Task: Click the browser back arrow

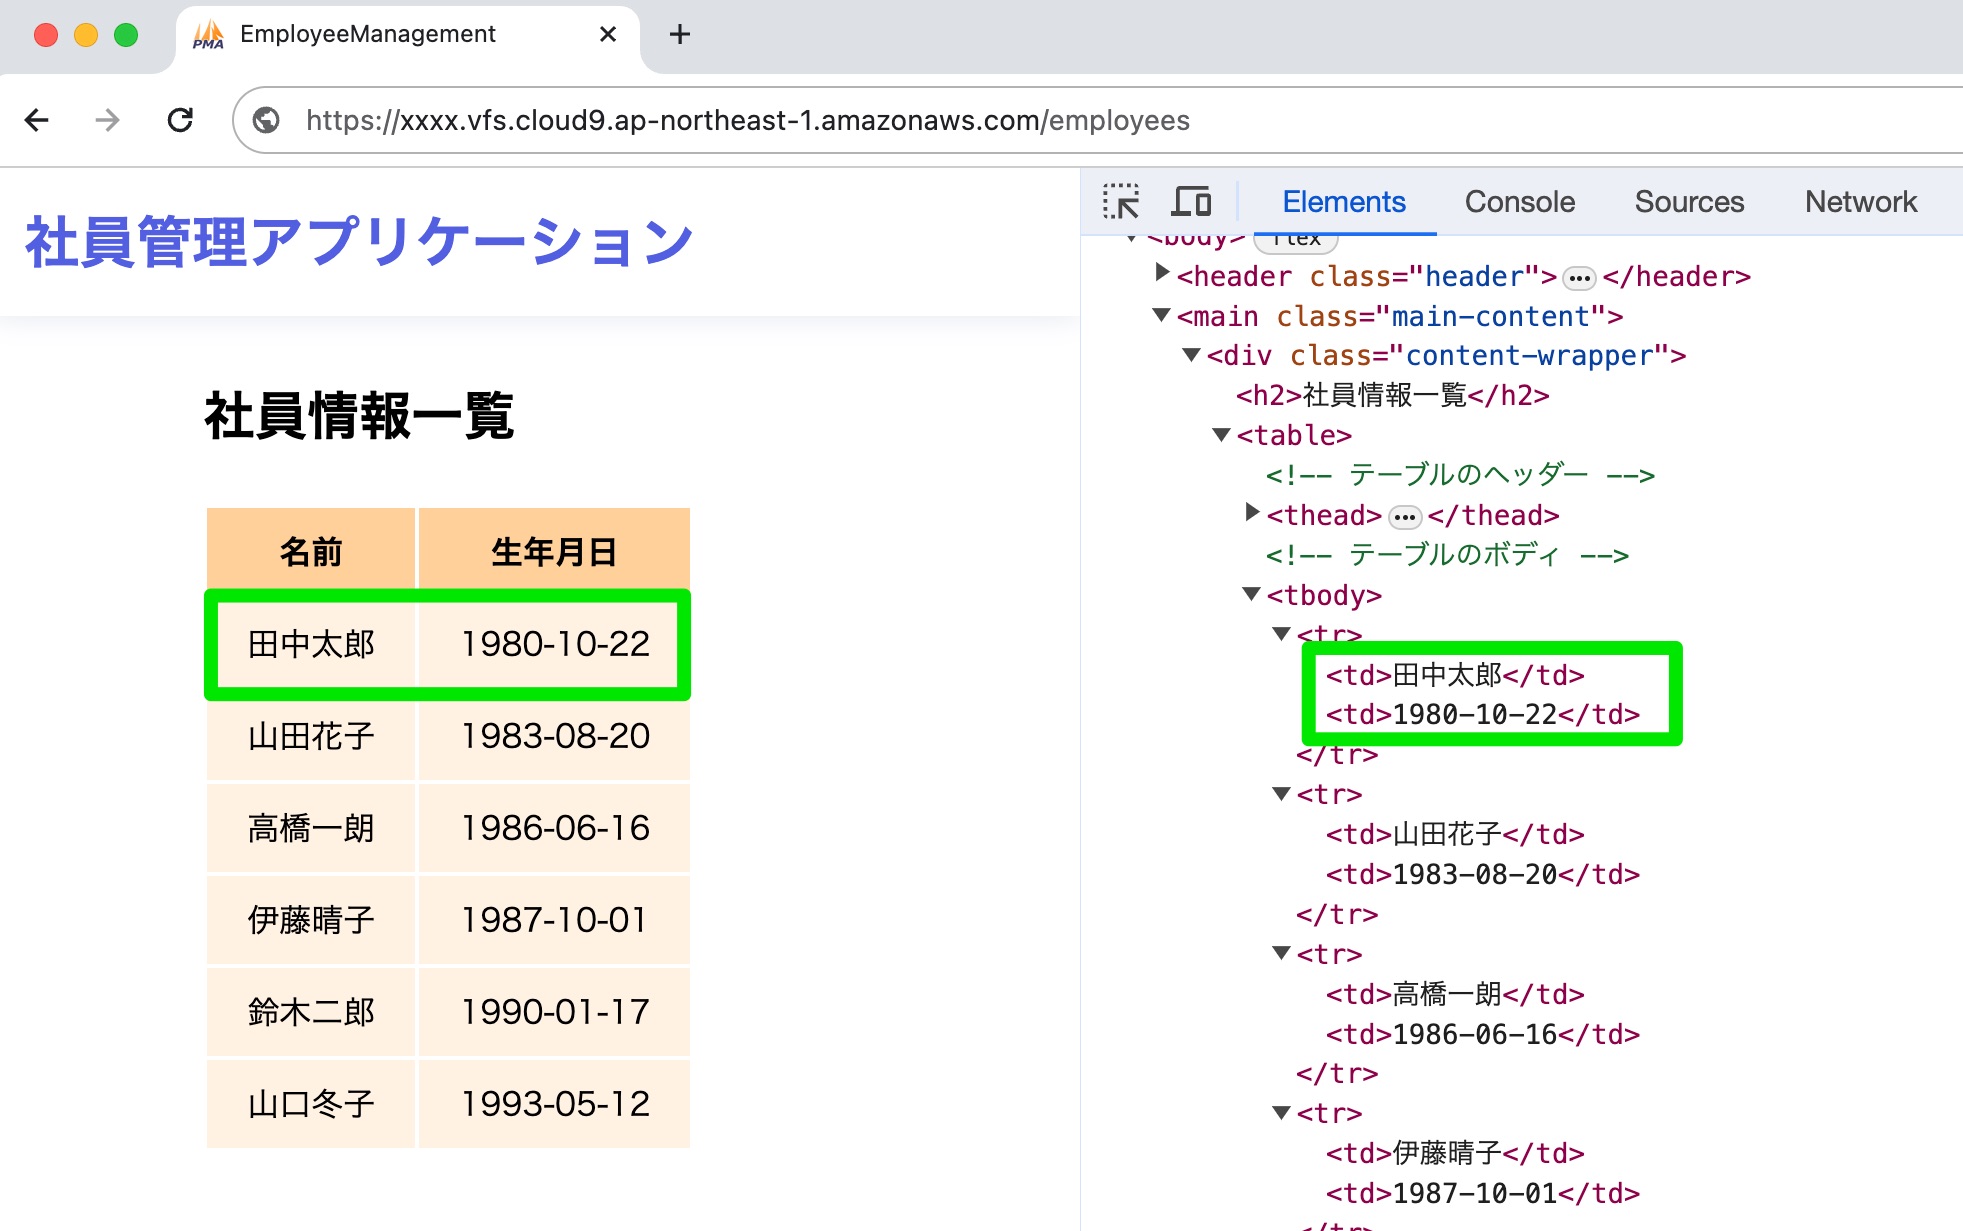Action: click(37, 121)
